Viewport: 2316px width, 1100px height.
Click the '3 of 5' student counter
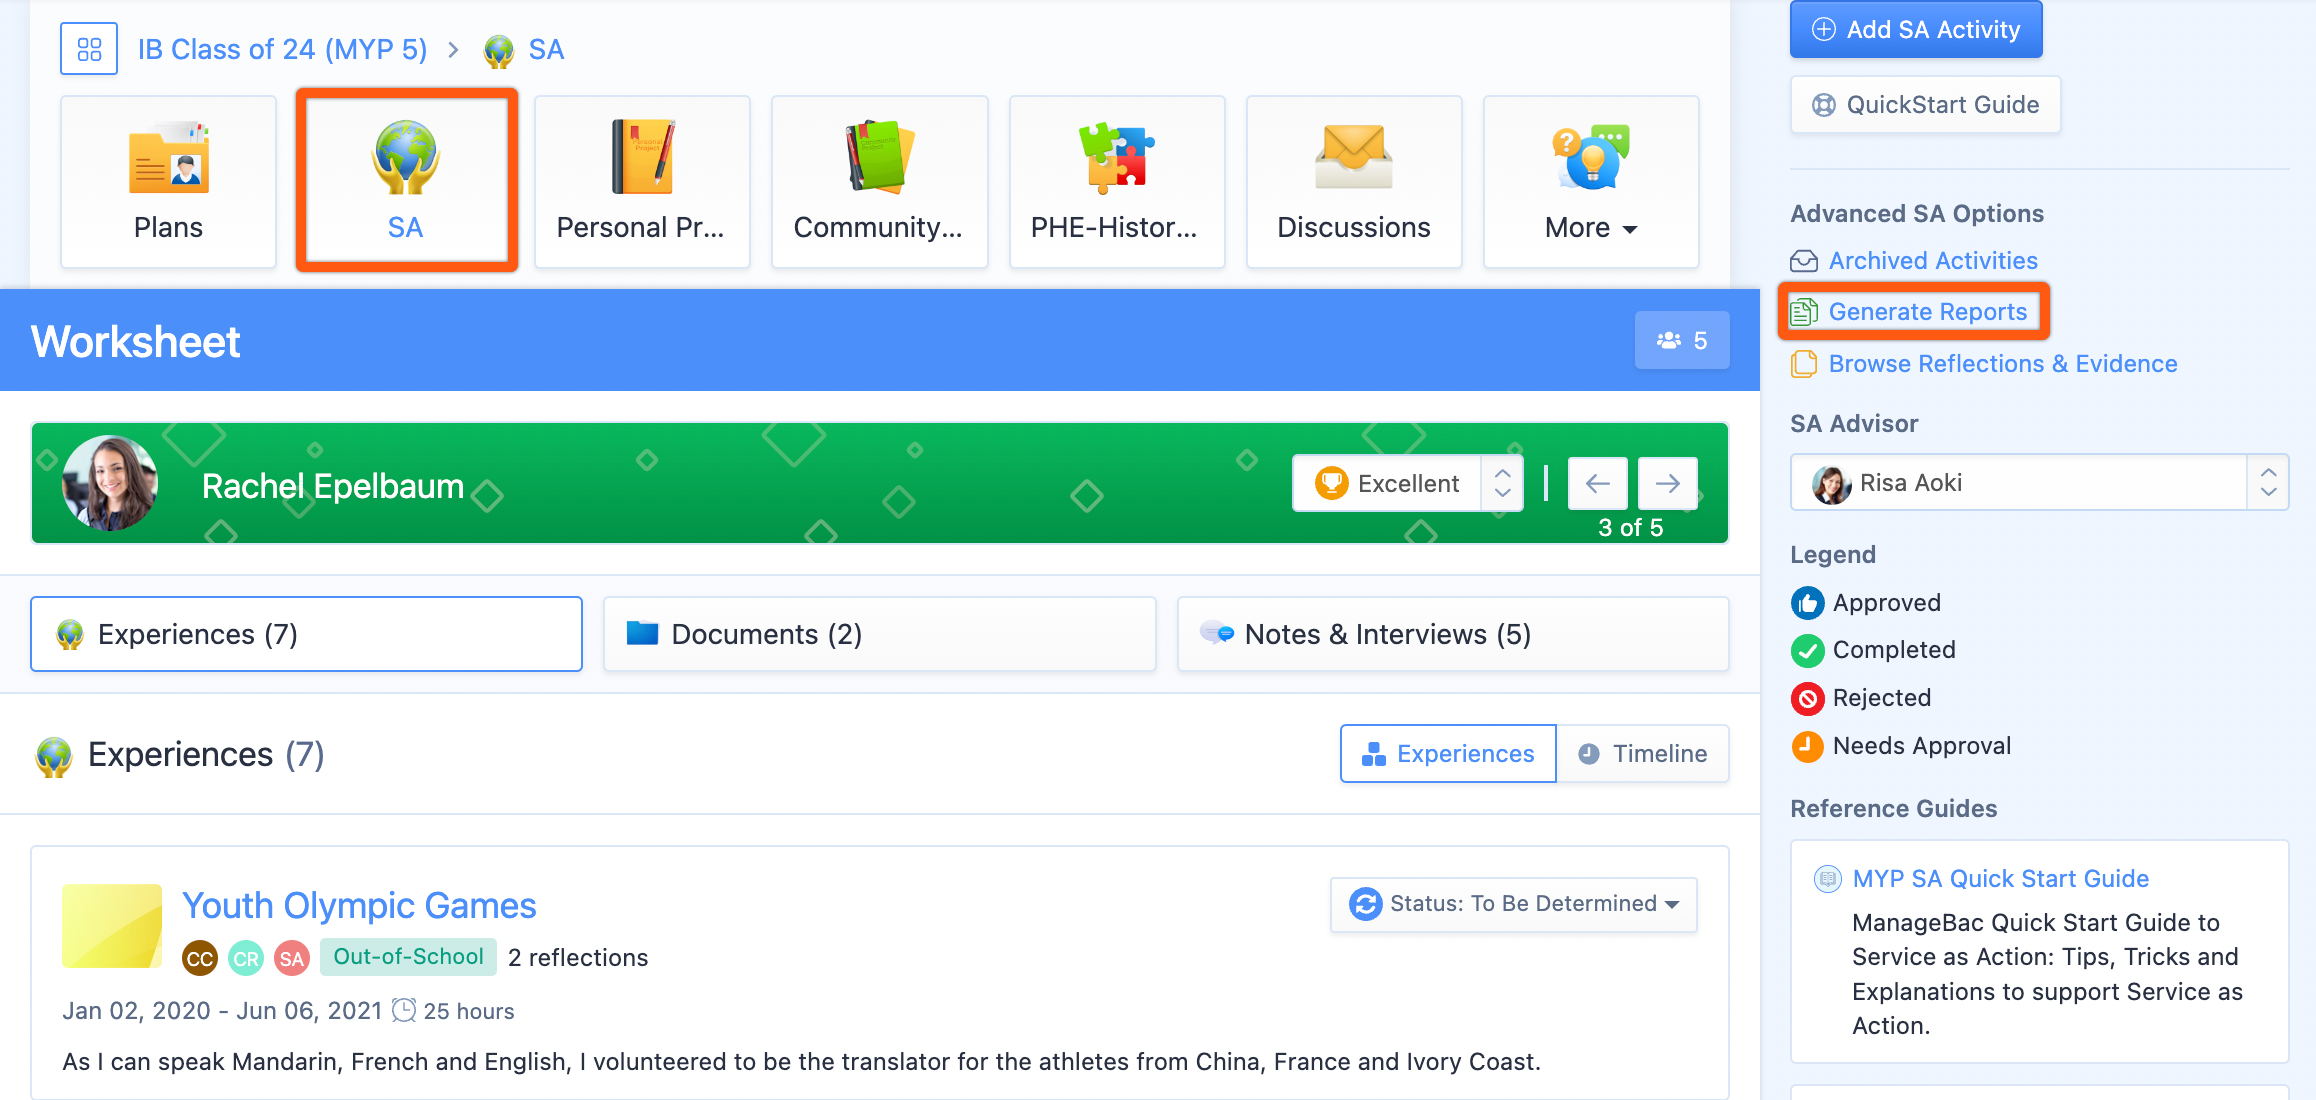[x=1630, y=527]
